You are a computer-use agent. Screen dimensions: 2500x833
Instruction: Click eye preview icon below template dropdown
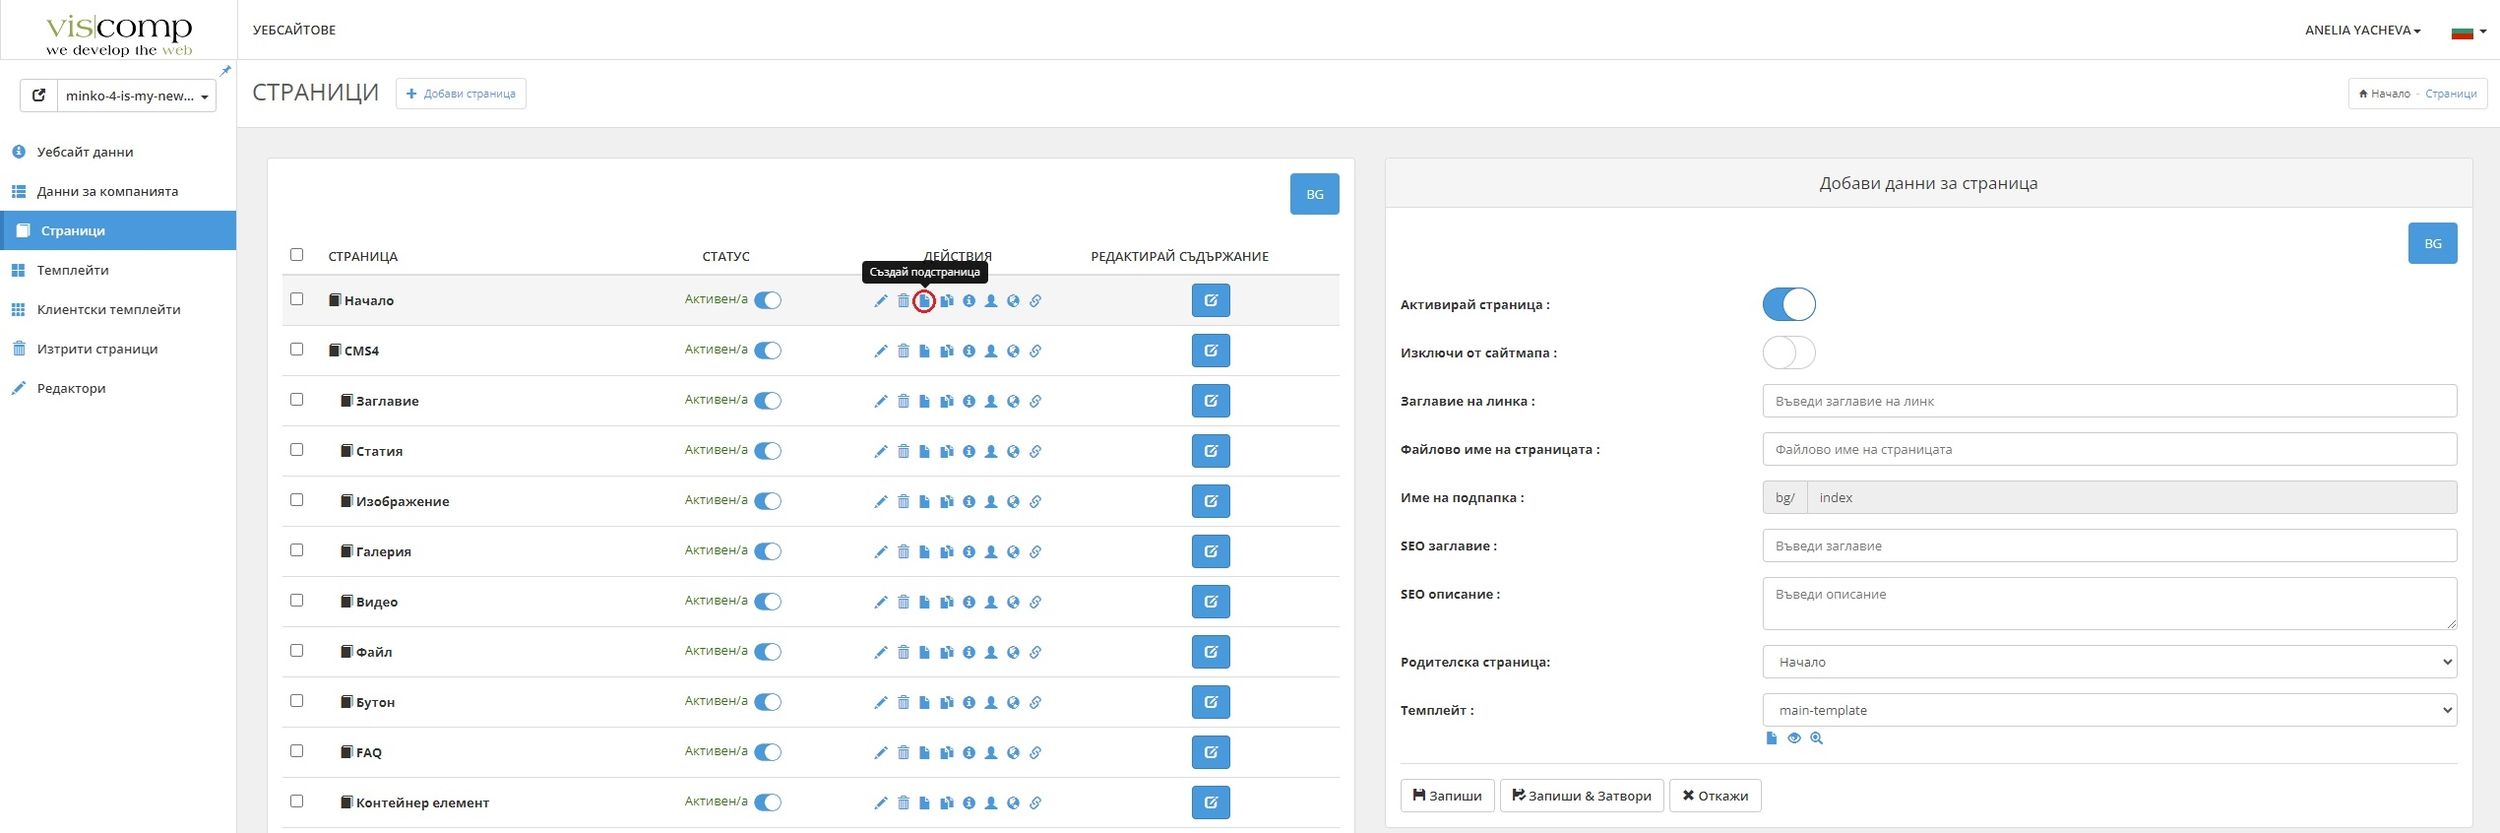pyautogui.click(x=1794, y=738)
